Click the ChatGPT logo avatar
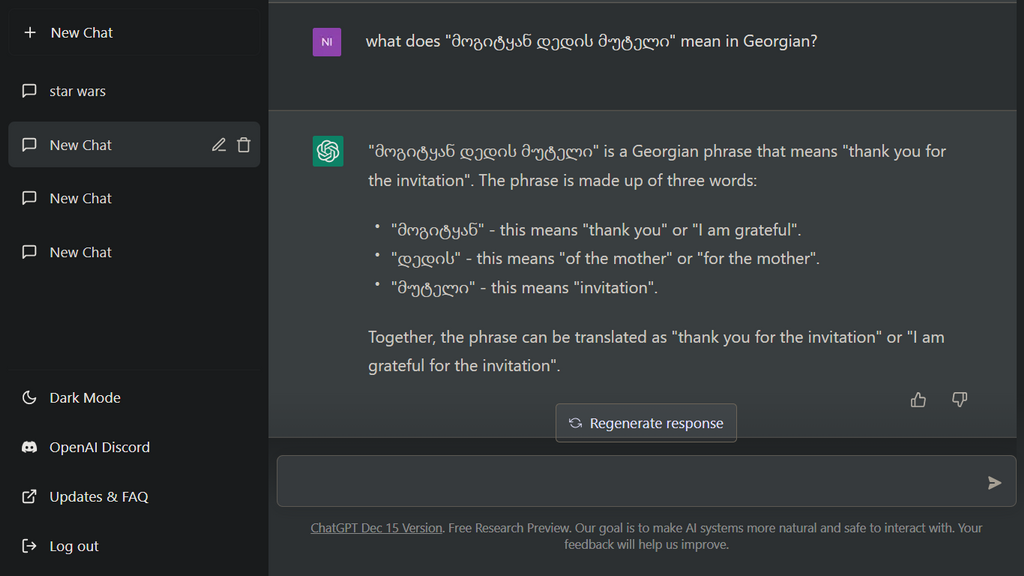 point(328,151)
